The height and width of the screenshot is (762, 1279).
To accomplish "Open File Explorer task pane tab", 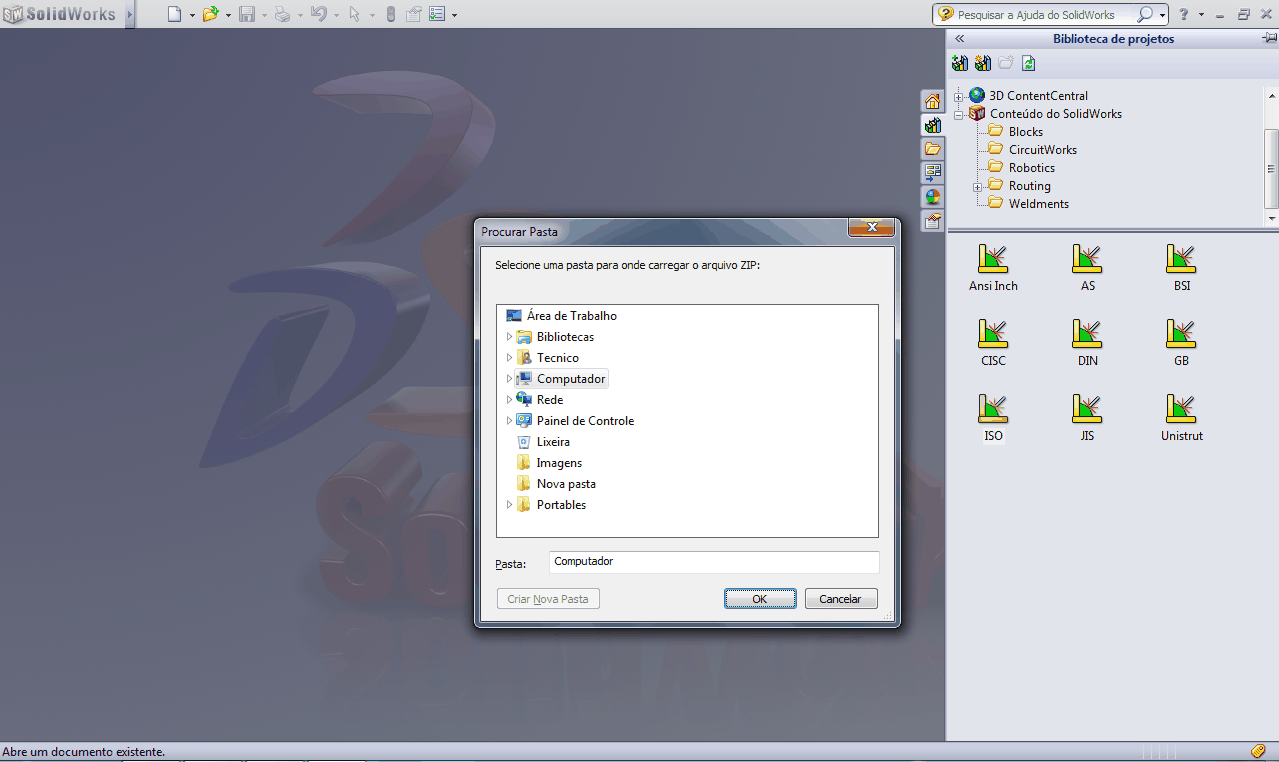I will (932, 149).
